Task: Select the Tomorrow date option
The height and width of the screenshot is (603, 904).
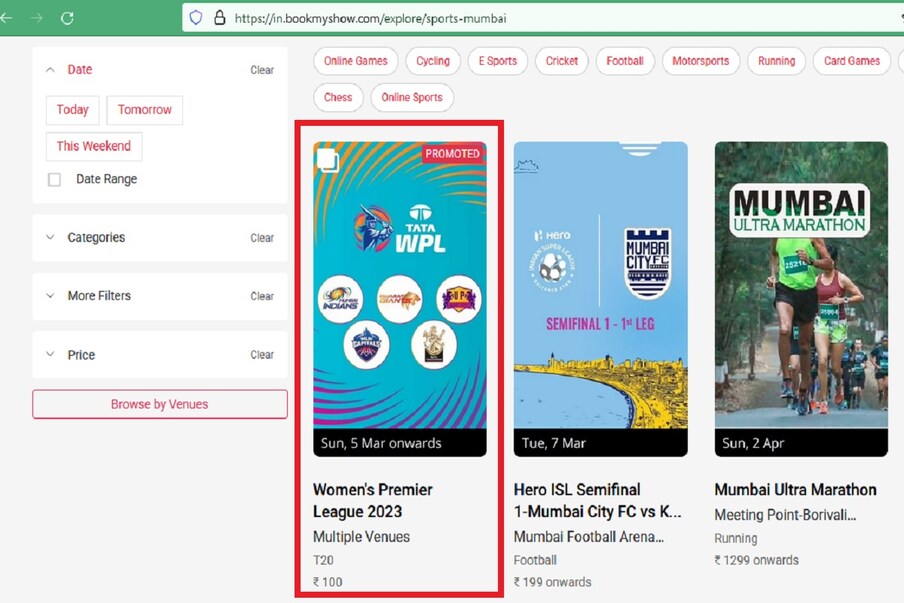Action: tap(145, 110)
